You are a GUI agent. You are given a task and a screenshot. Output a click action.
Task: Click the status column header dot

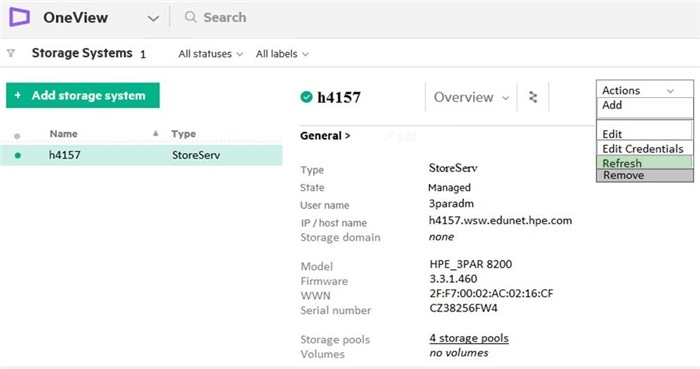(17, 136)
